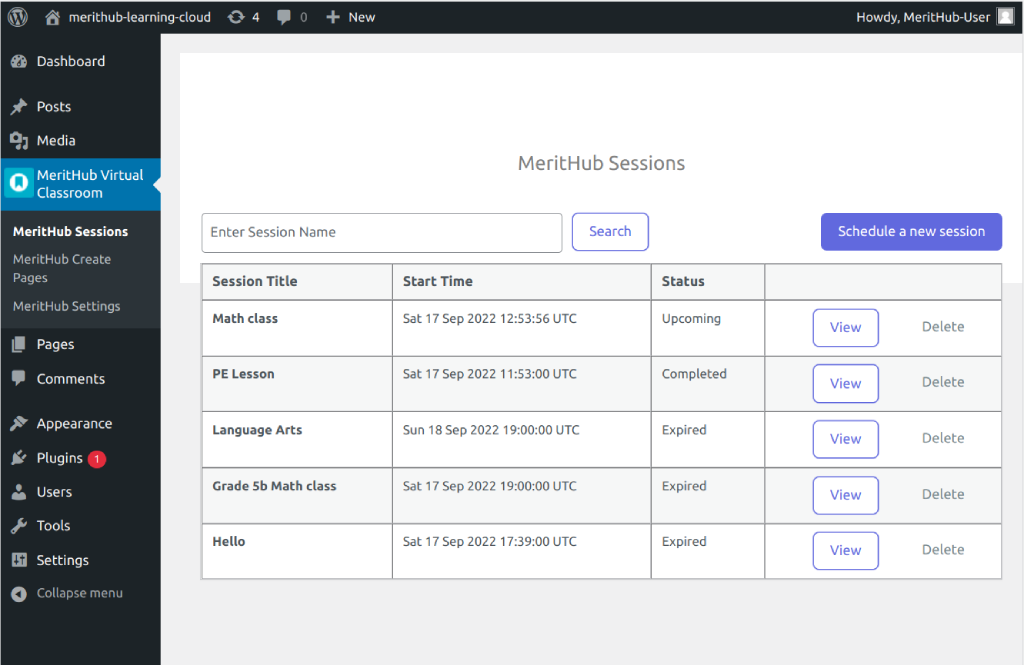The image size is (1024, 665).
Task: View the Grade 5b Math class session
Action: coord(845,495)
